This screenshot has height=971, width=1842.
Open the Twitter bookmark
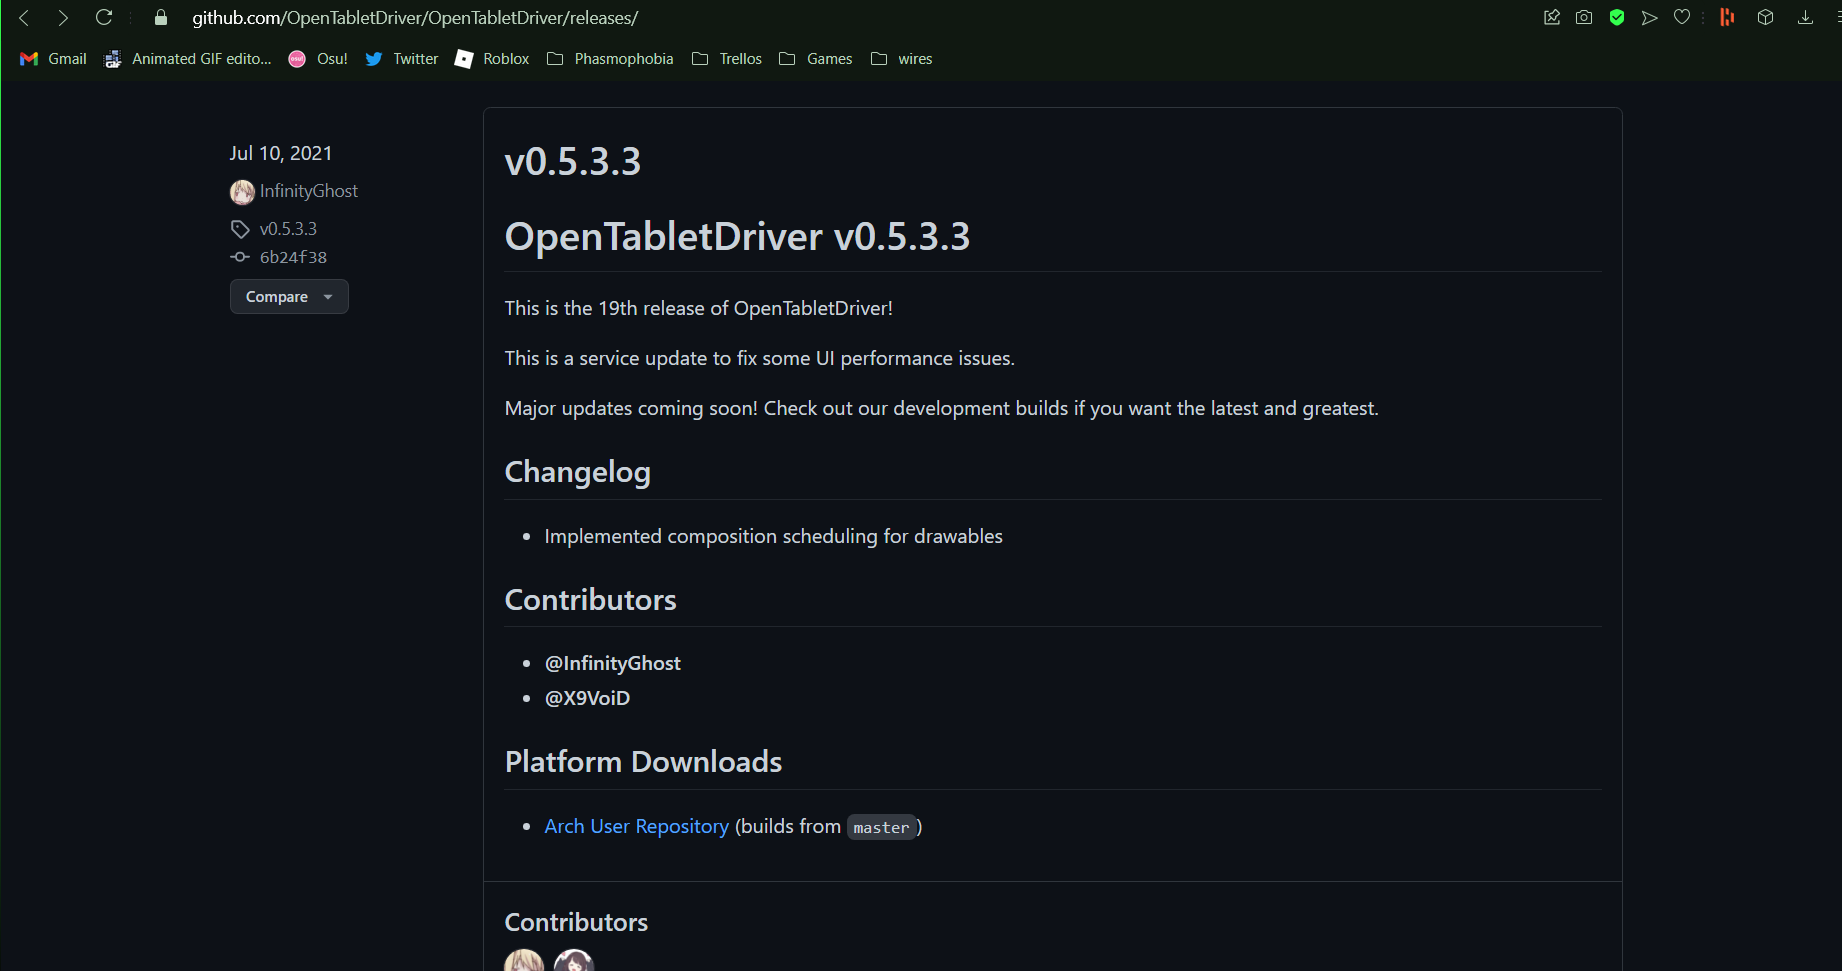[401, 58]
